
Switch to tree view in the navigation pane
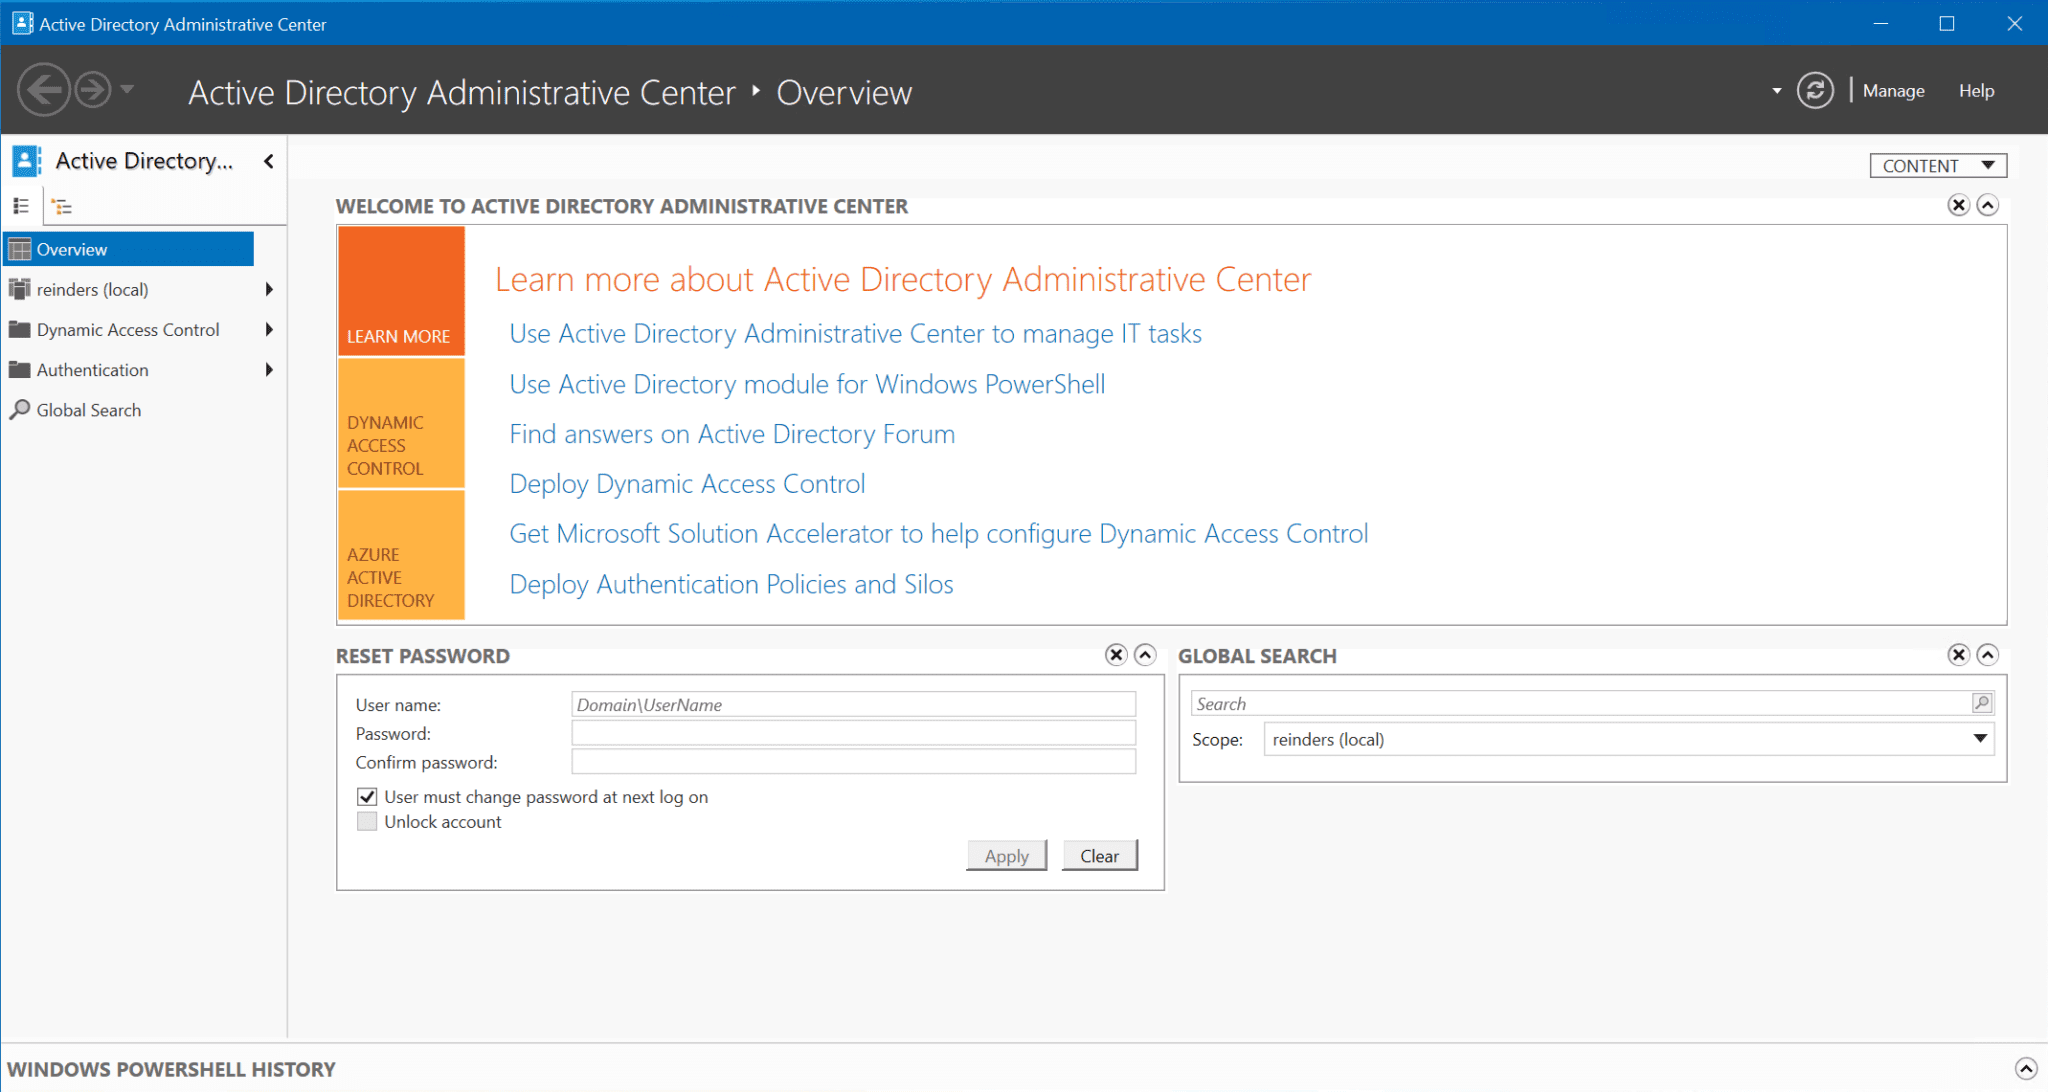(x=62, y=206)
